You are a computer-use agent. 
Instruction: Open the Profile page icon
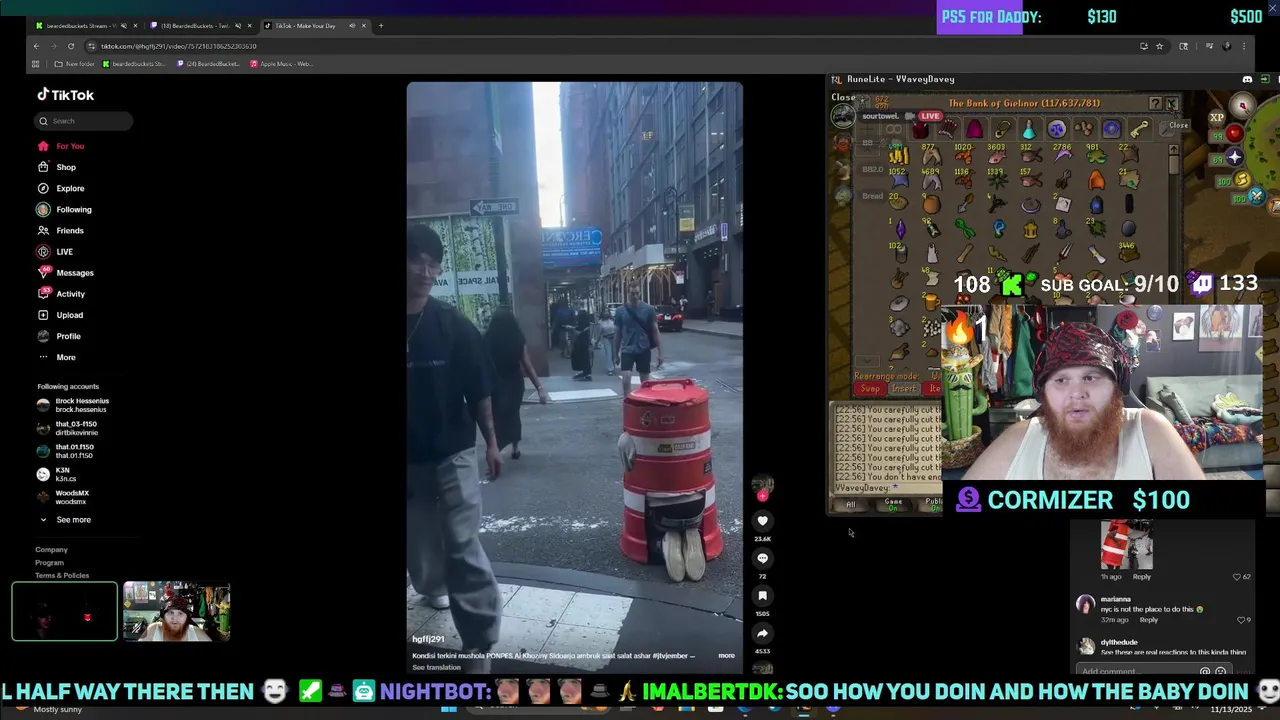(43, 336)
